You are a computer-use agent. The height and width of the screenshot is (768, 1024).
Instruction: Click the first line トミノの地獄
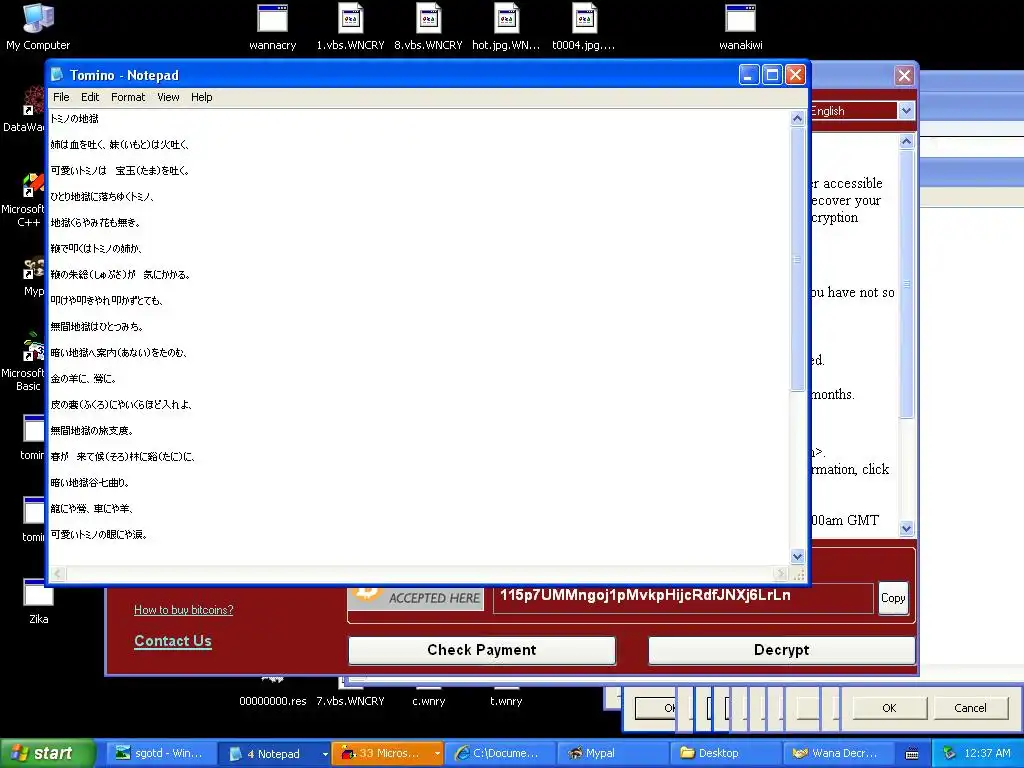pos(75,119)
